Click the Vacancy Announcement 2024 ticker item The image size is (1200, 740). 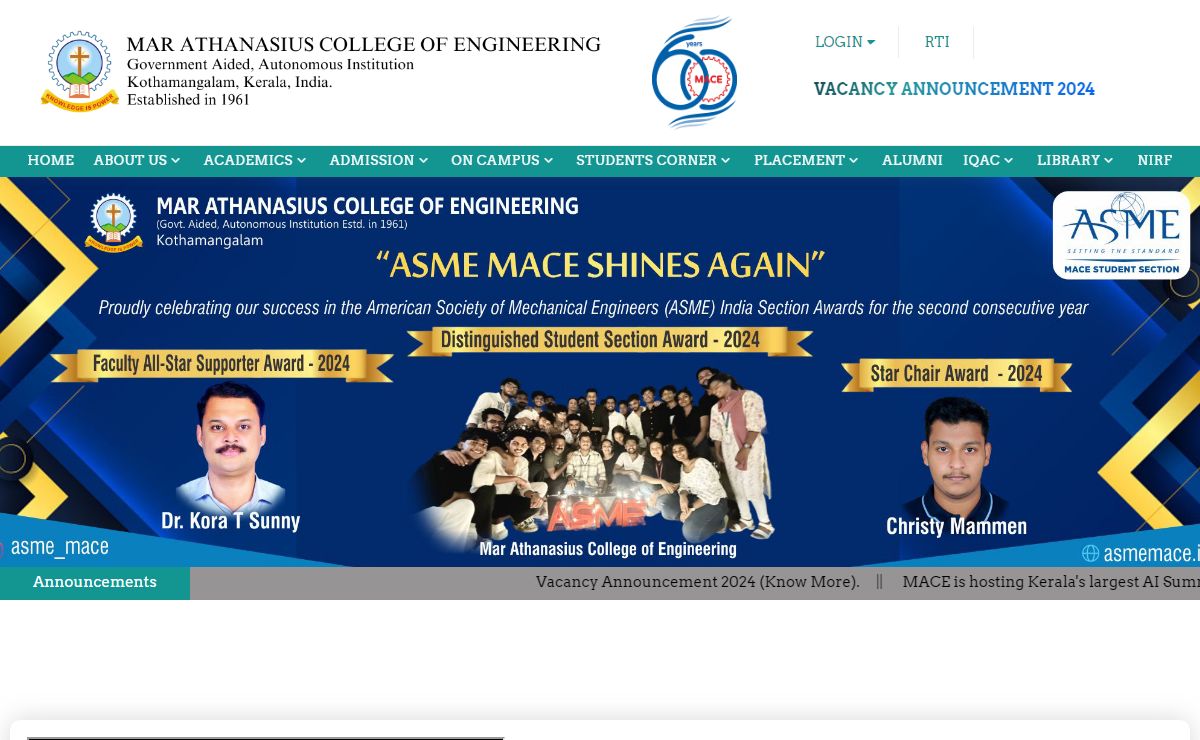(697, 582)
